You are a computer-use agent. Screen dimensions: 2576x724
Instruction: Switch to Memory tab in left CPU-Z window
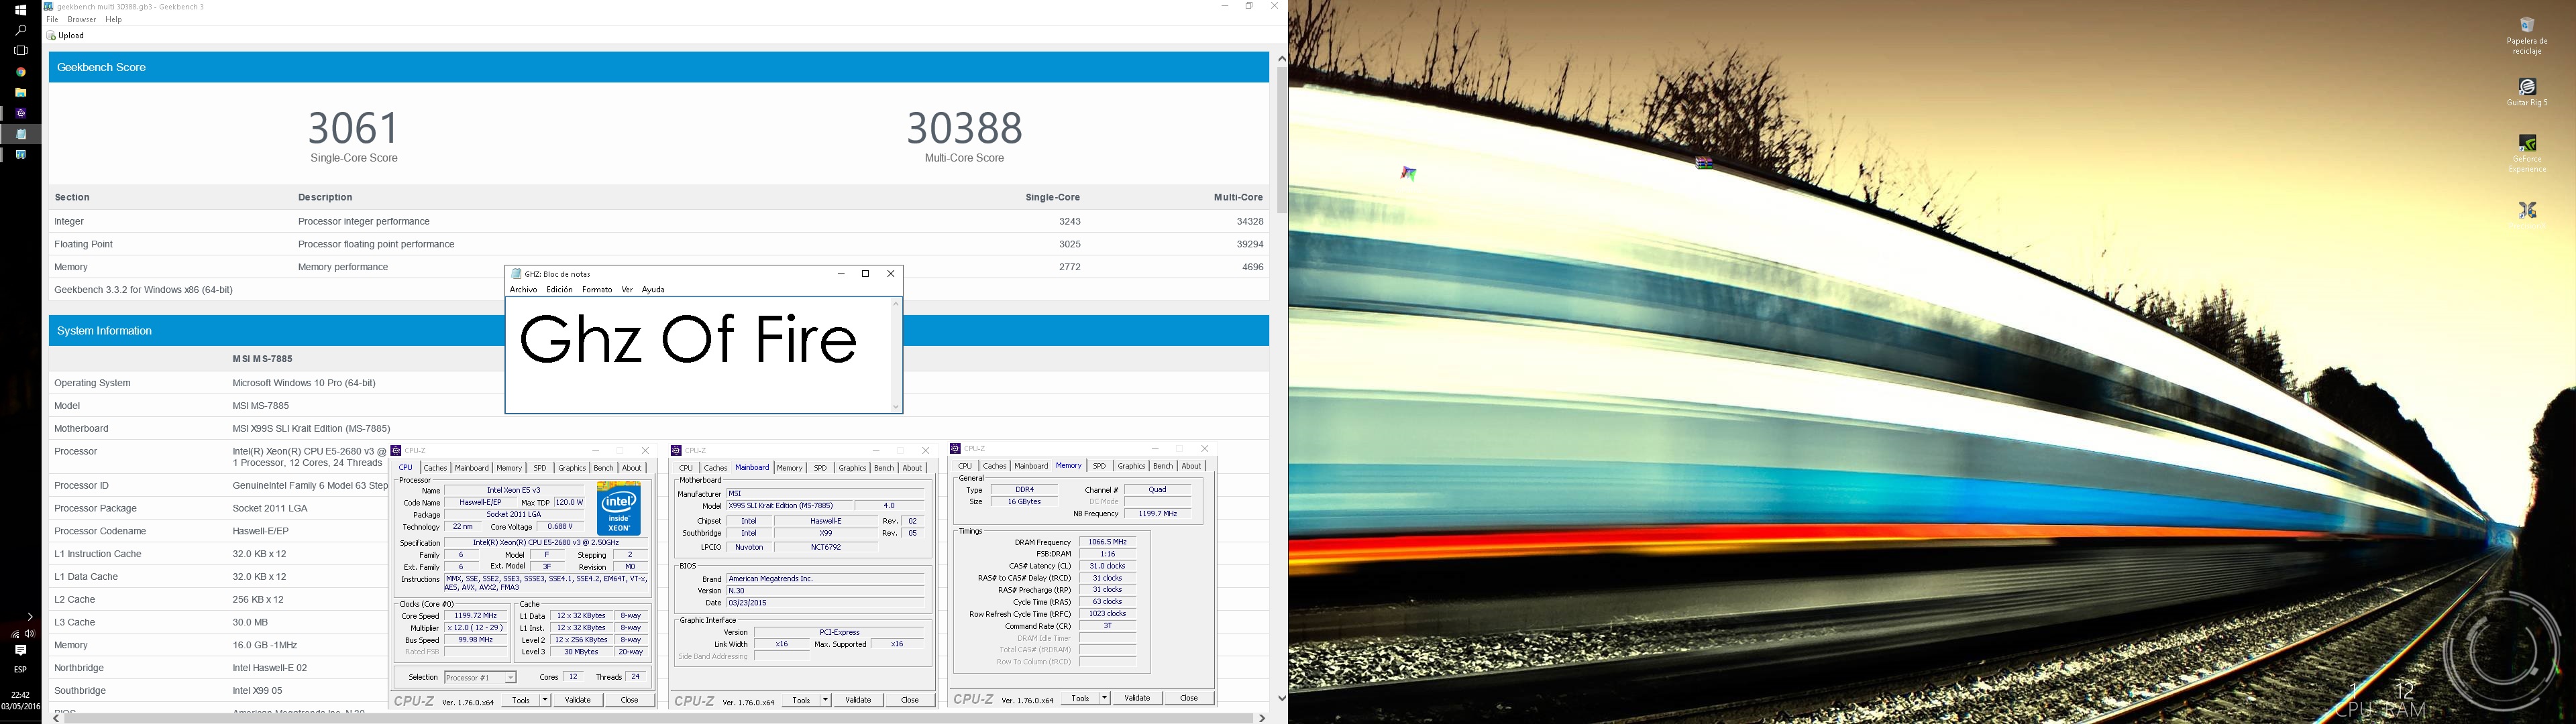pos(509,468)
